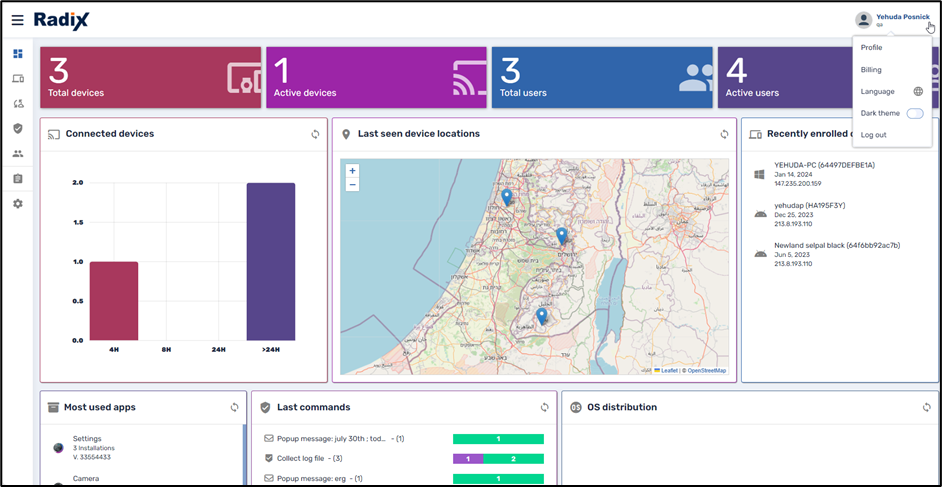Refresh the Last commands widget
This screenshot has height=487, width=942.
point(544,407)
